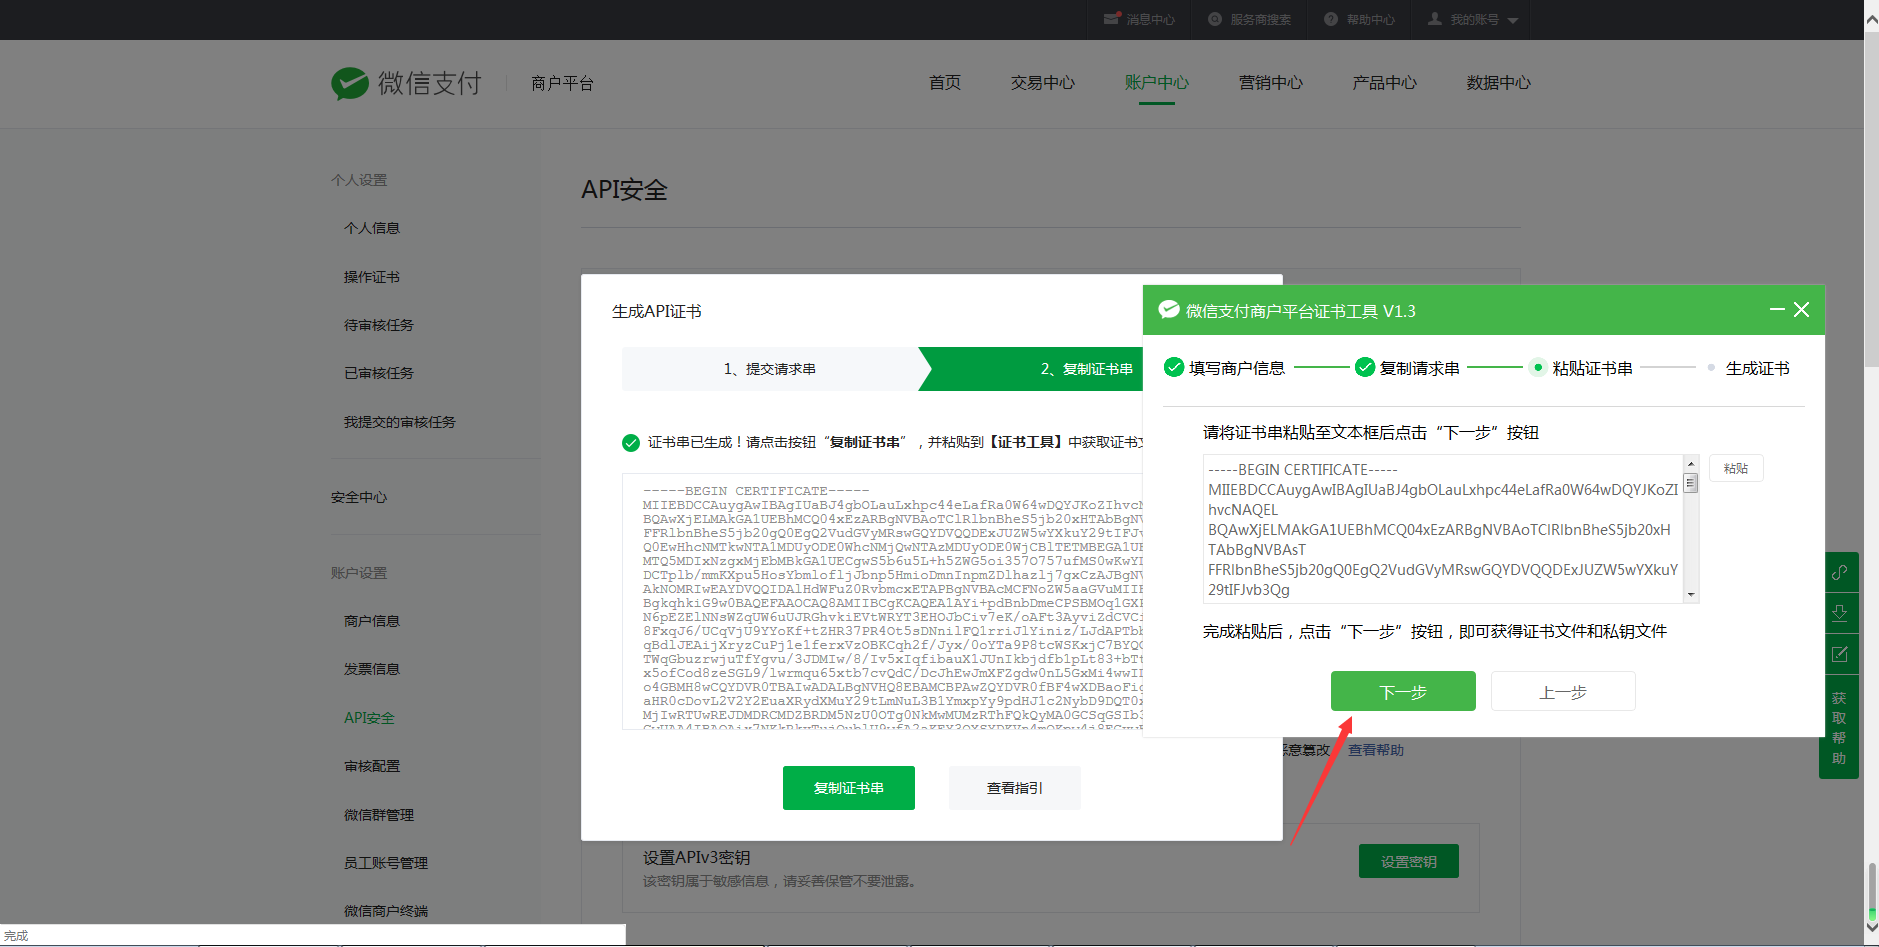The image size is (1879, 947).
Task: Click the 设置密钥 button
Action: pyautogui.click(x=1409, y=861)
